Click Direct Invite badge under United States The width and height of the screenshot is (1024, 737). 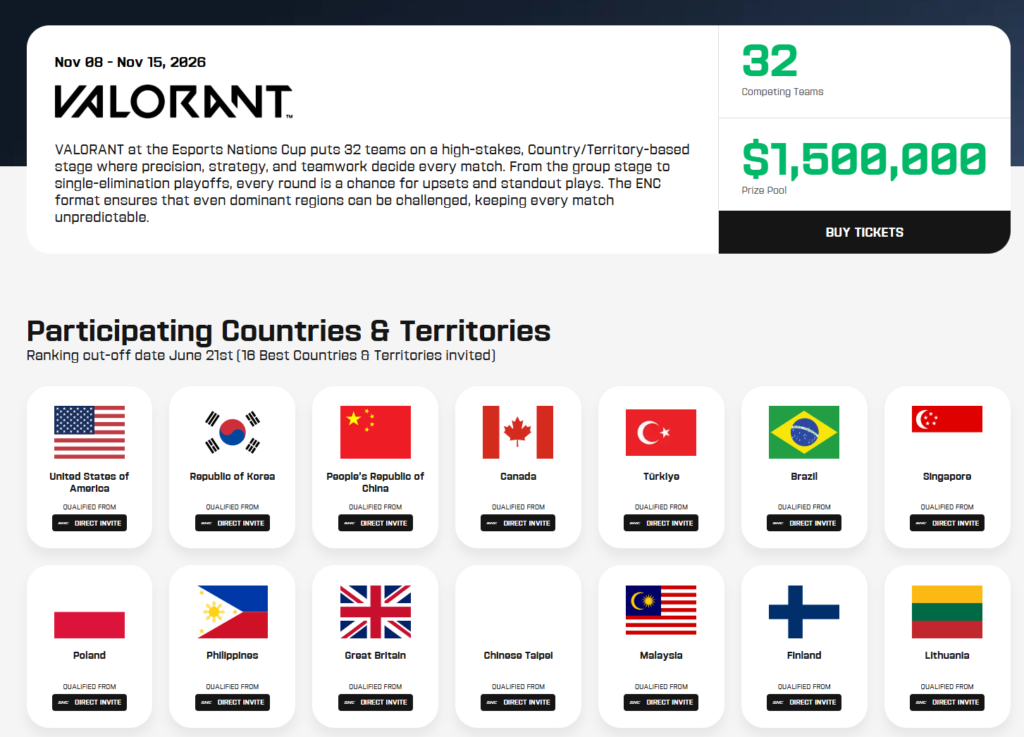coord(89,523)
